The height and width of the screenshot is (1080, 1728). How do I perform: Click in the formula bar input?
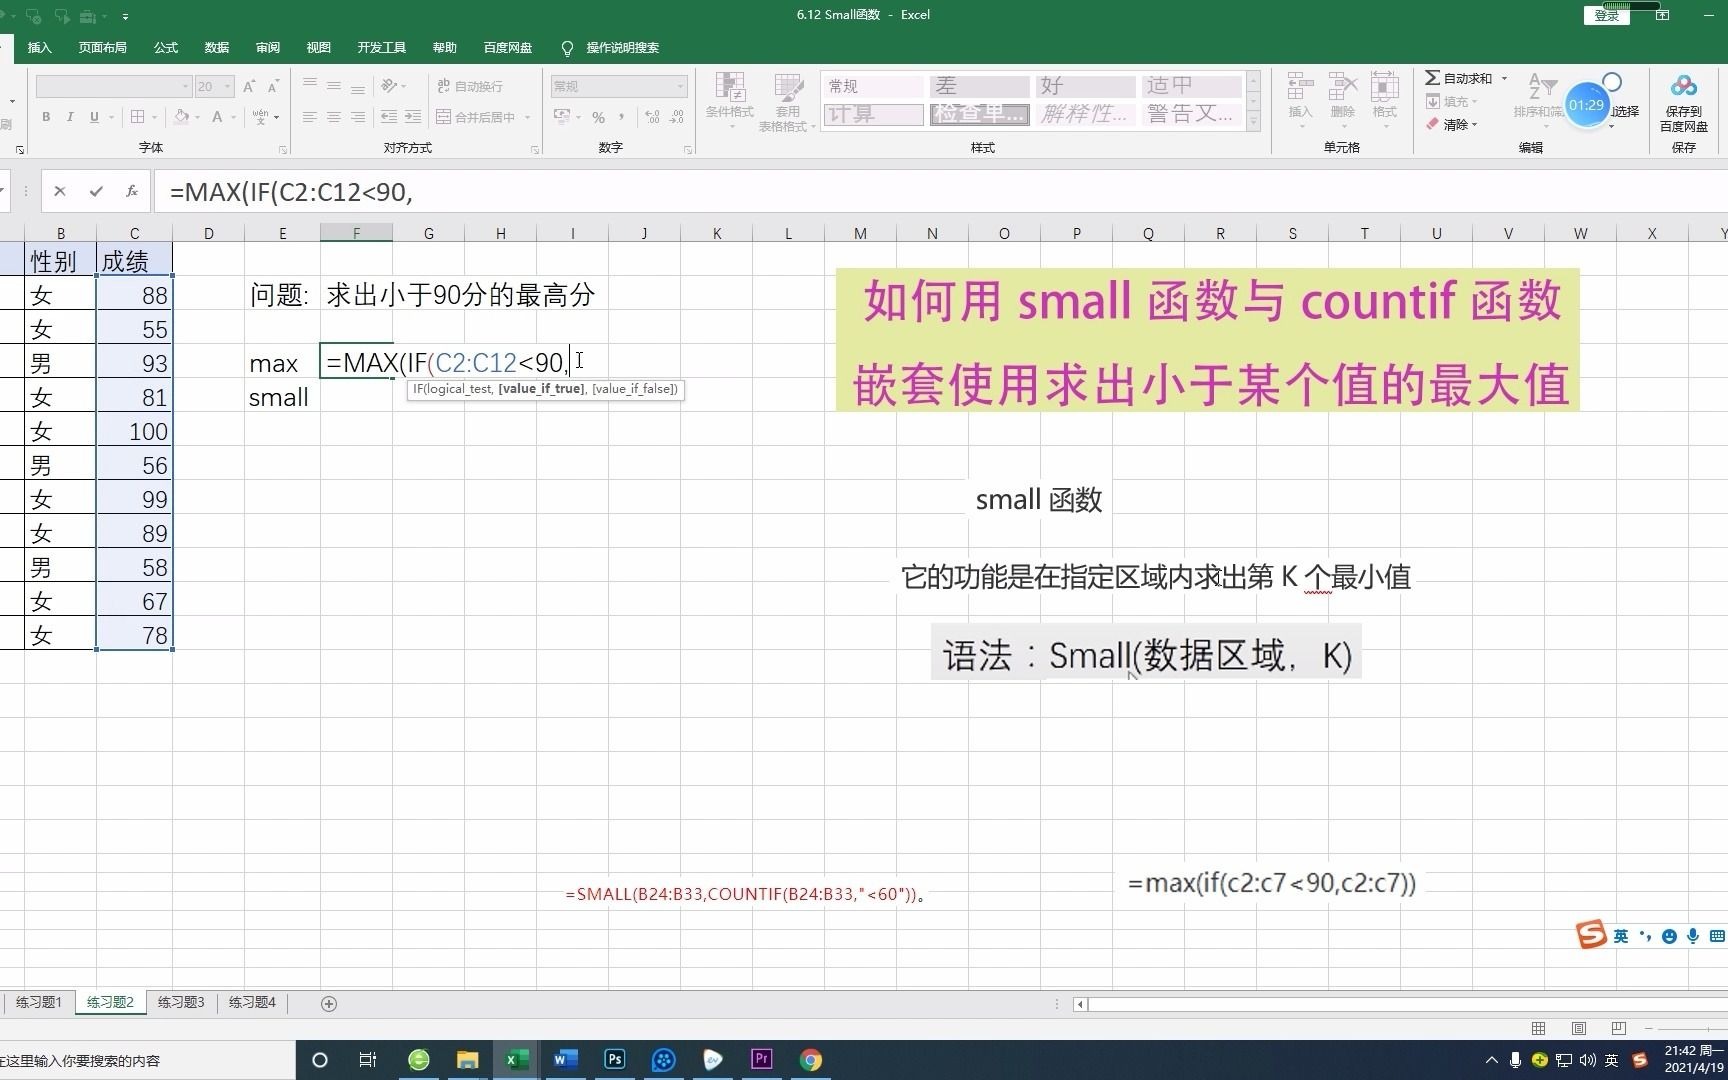pos(940,191)
